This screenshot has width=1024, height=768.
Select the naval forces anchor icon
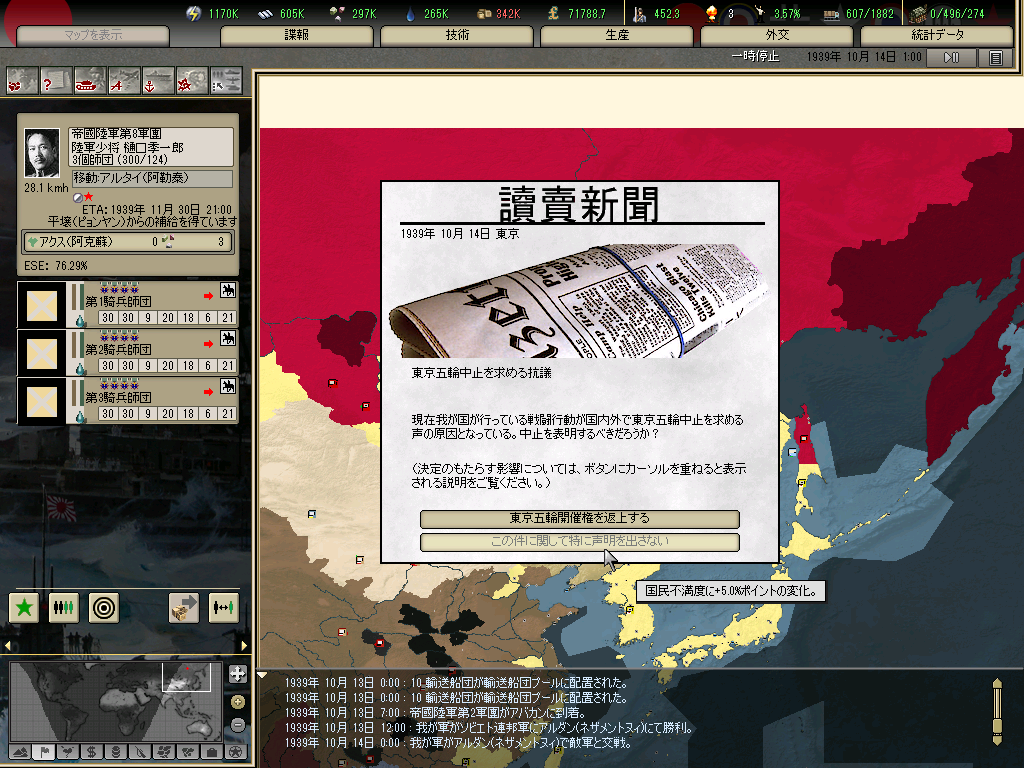pyautogui.click(x=158, y=82)
